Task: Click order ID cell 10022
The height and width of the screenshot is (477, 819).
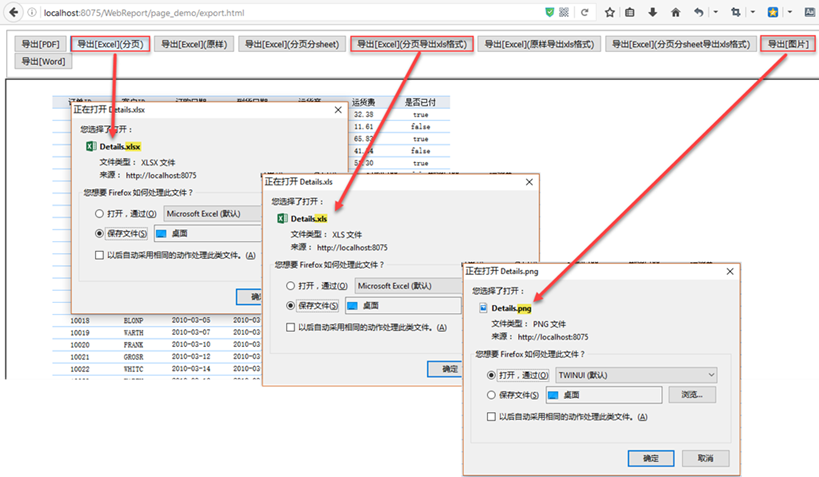Action: pos(80,369)
